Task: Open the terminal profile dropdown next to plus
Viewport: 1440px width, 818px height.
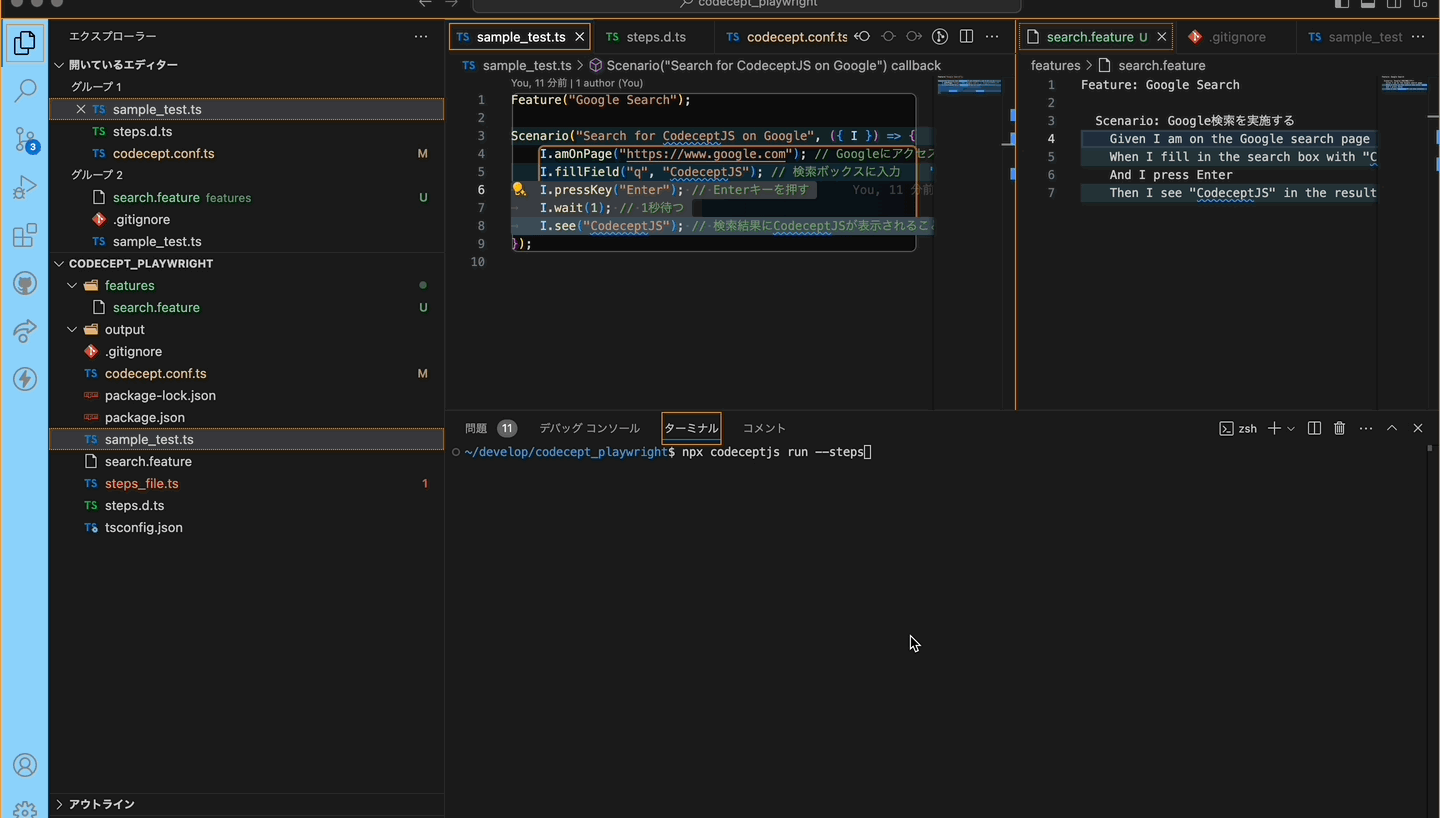Action: point(1290,428)
